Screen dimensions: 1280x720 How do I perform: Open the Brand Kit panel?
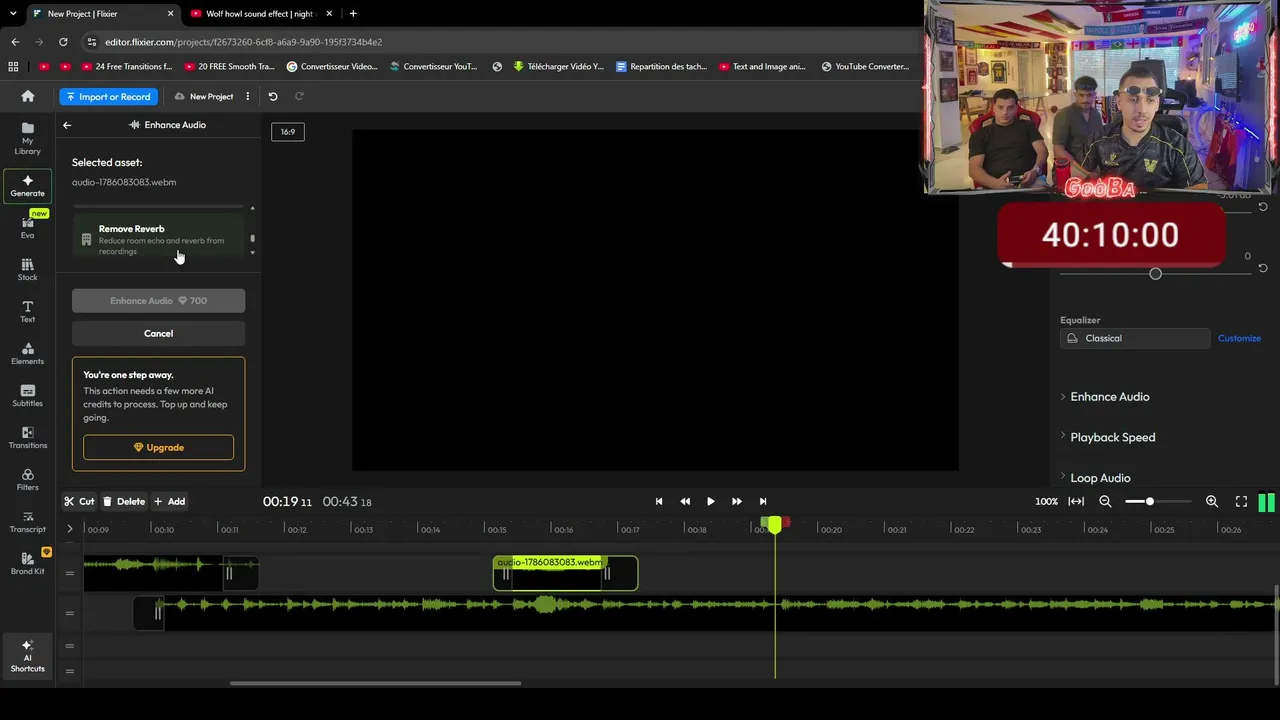(27, 563)
